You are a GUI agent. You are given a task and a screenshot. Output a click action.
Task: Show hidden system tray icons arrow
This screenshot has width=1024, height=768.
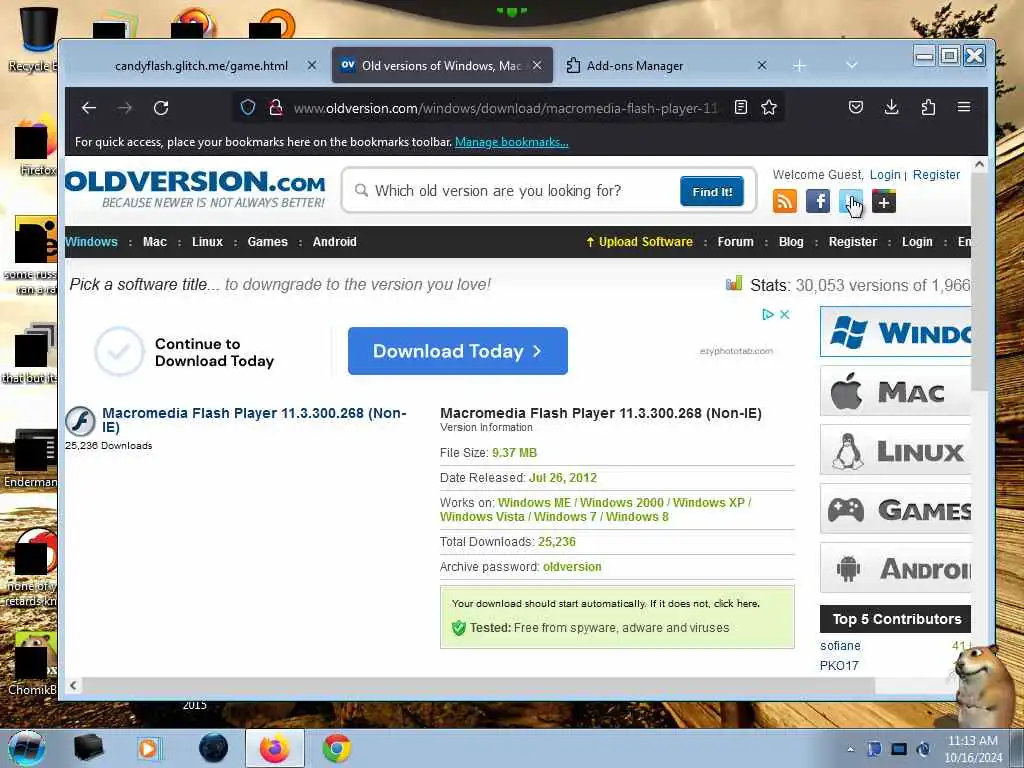[x=850, y=750]
